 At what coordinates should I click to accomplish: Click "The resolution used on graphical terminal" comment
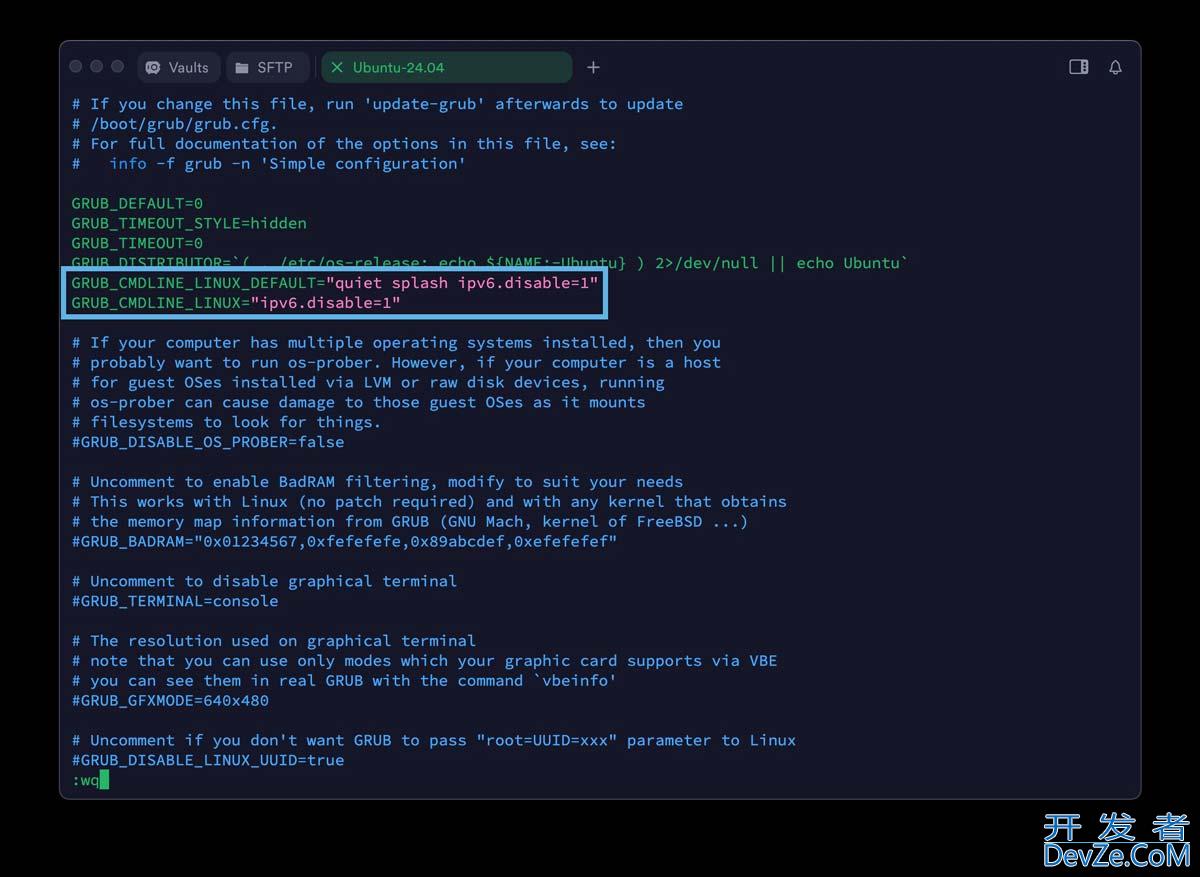pos(274,641)
